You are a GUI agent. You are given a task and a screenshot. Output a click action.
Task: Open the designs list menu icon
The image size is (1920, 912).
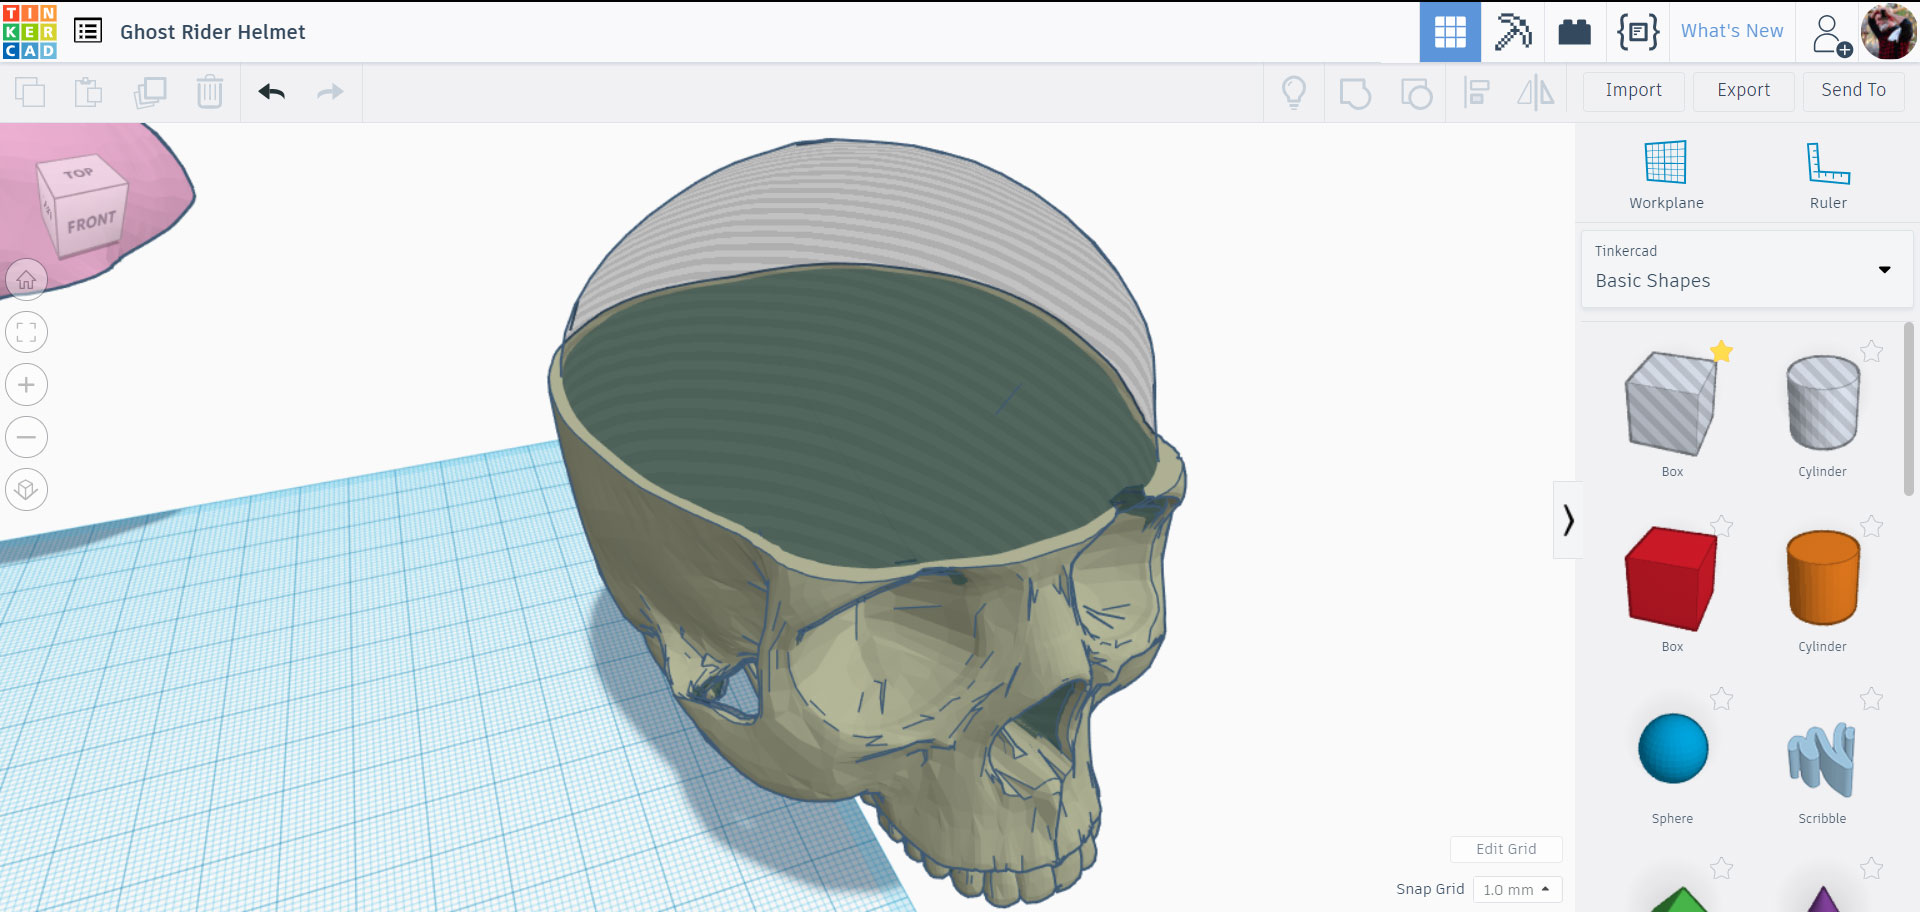click(x=88, y=31)
